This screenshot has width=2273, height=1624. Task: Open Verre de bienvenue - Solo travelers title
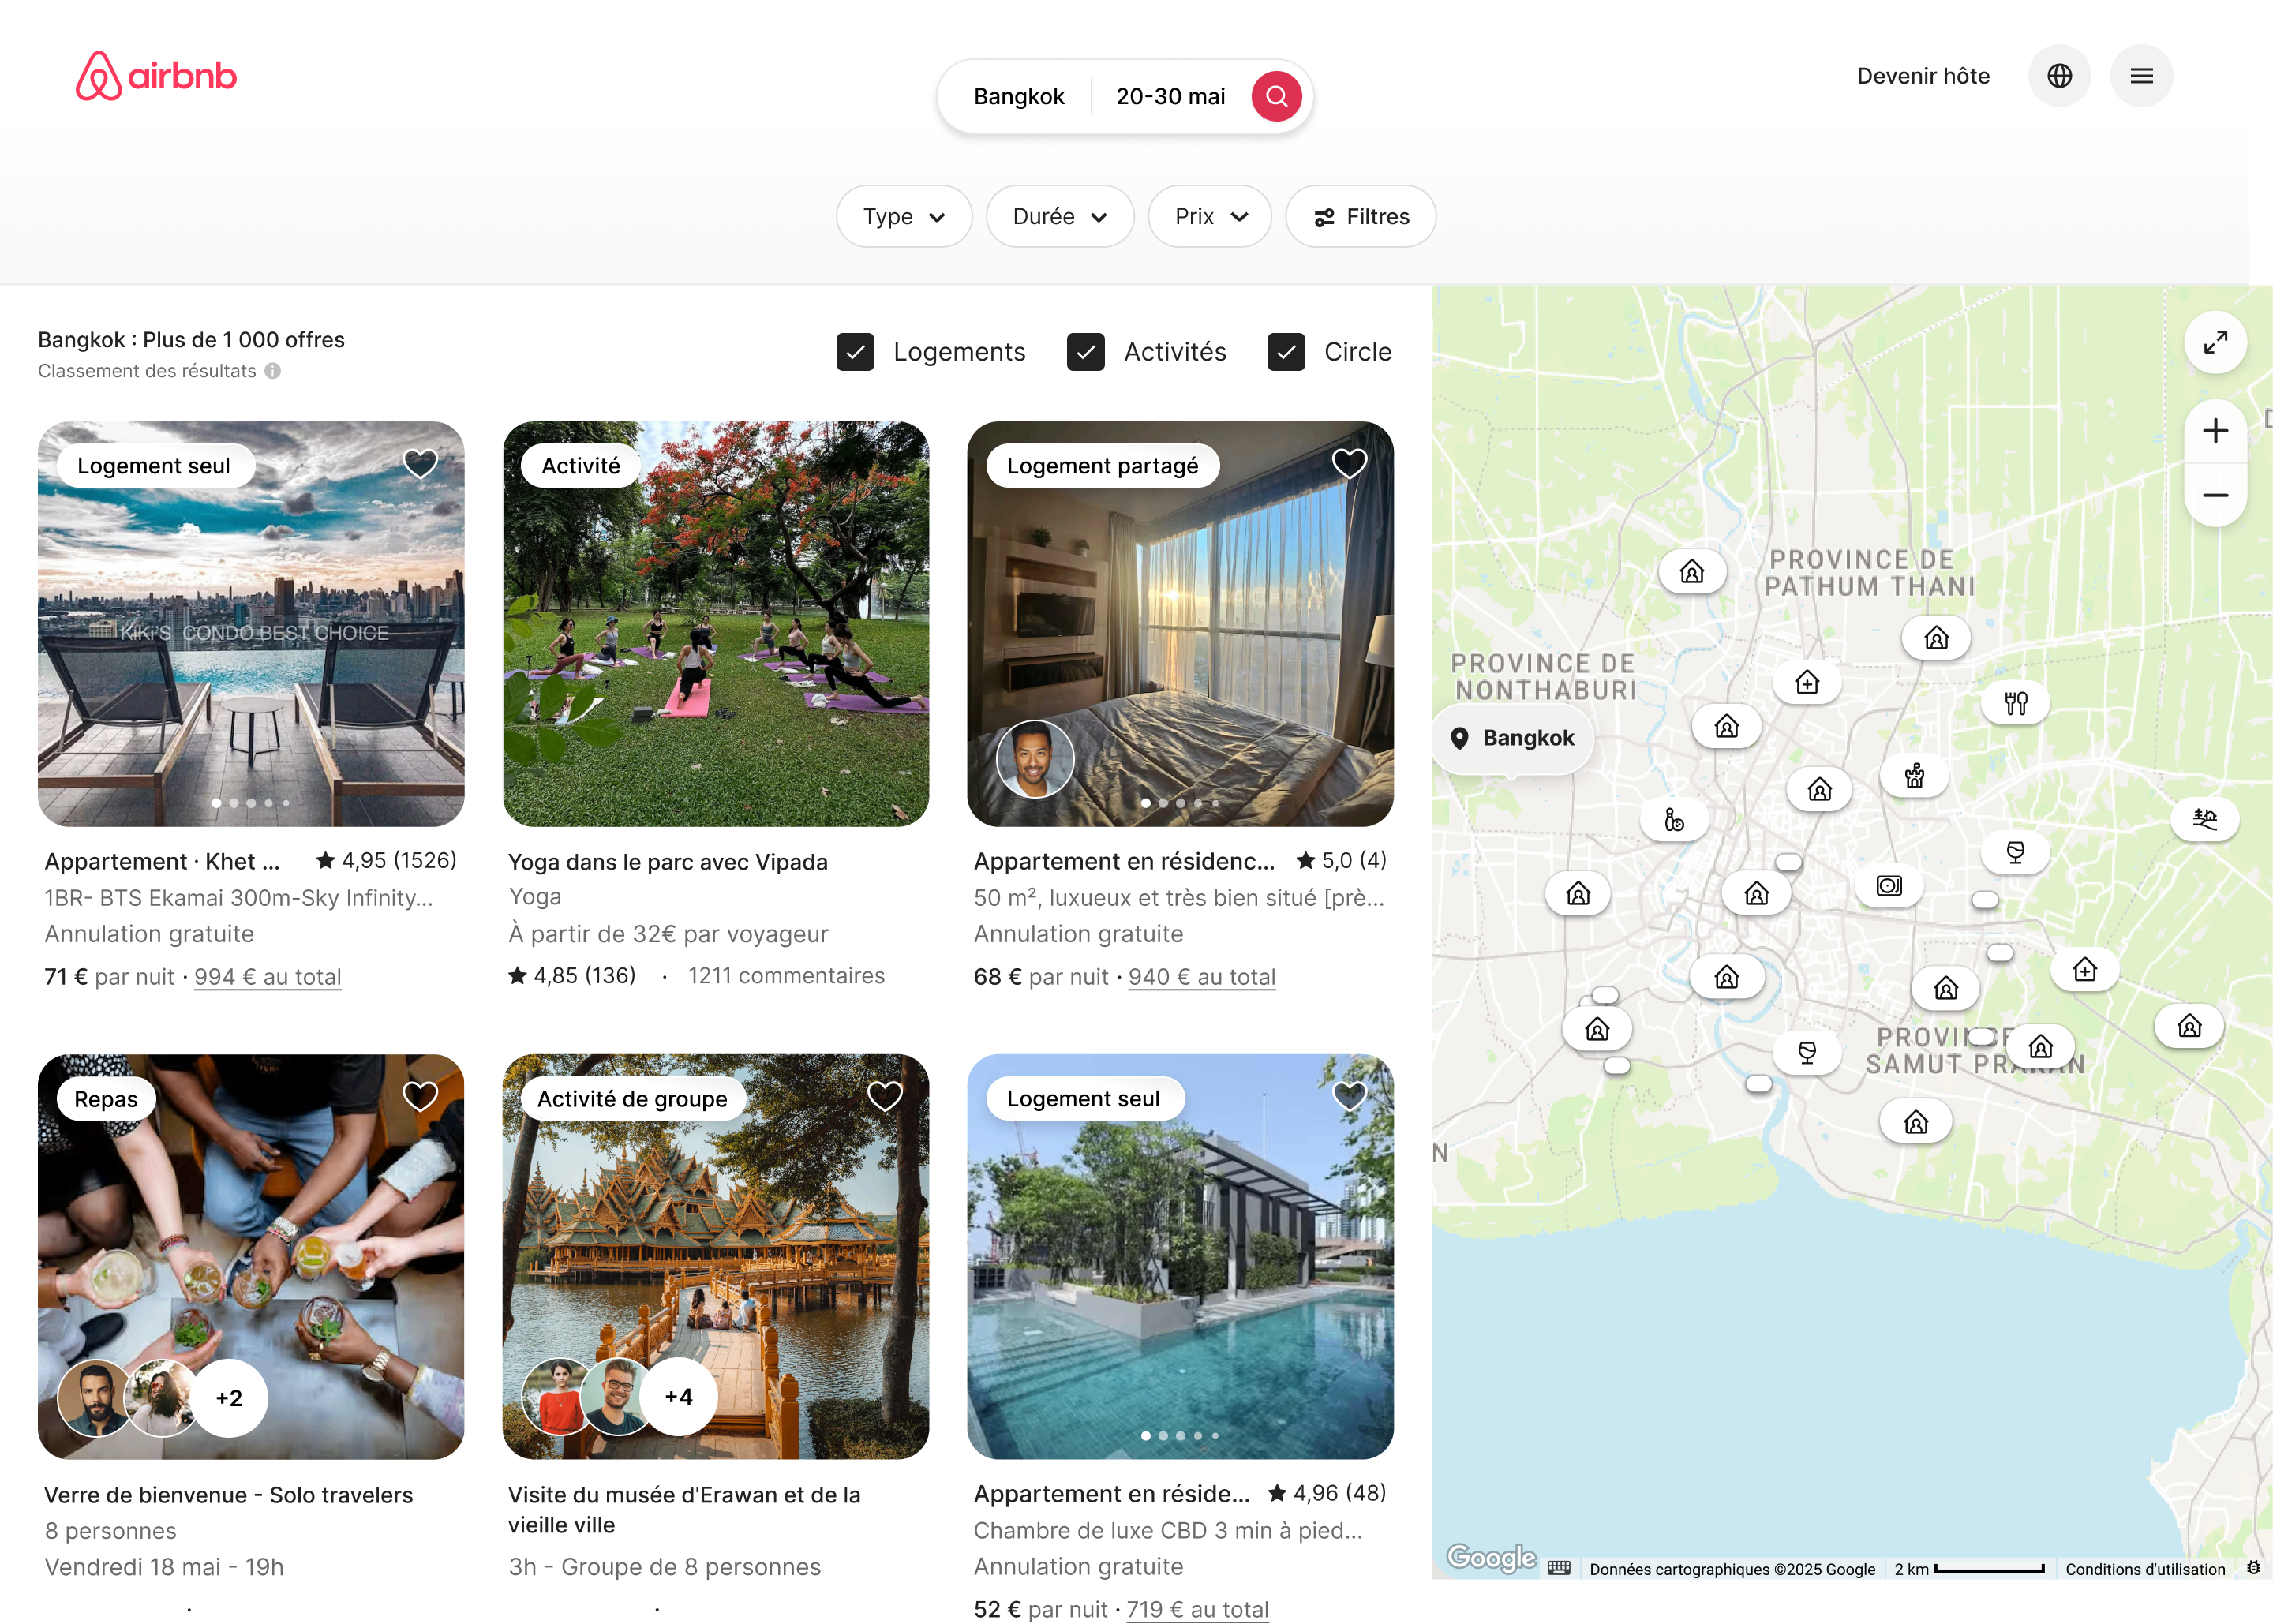(x=229, y=1495)
